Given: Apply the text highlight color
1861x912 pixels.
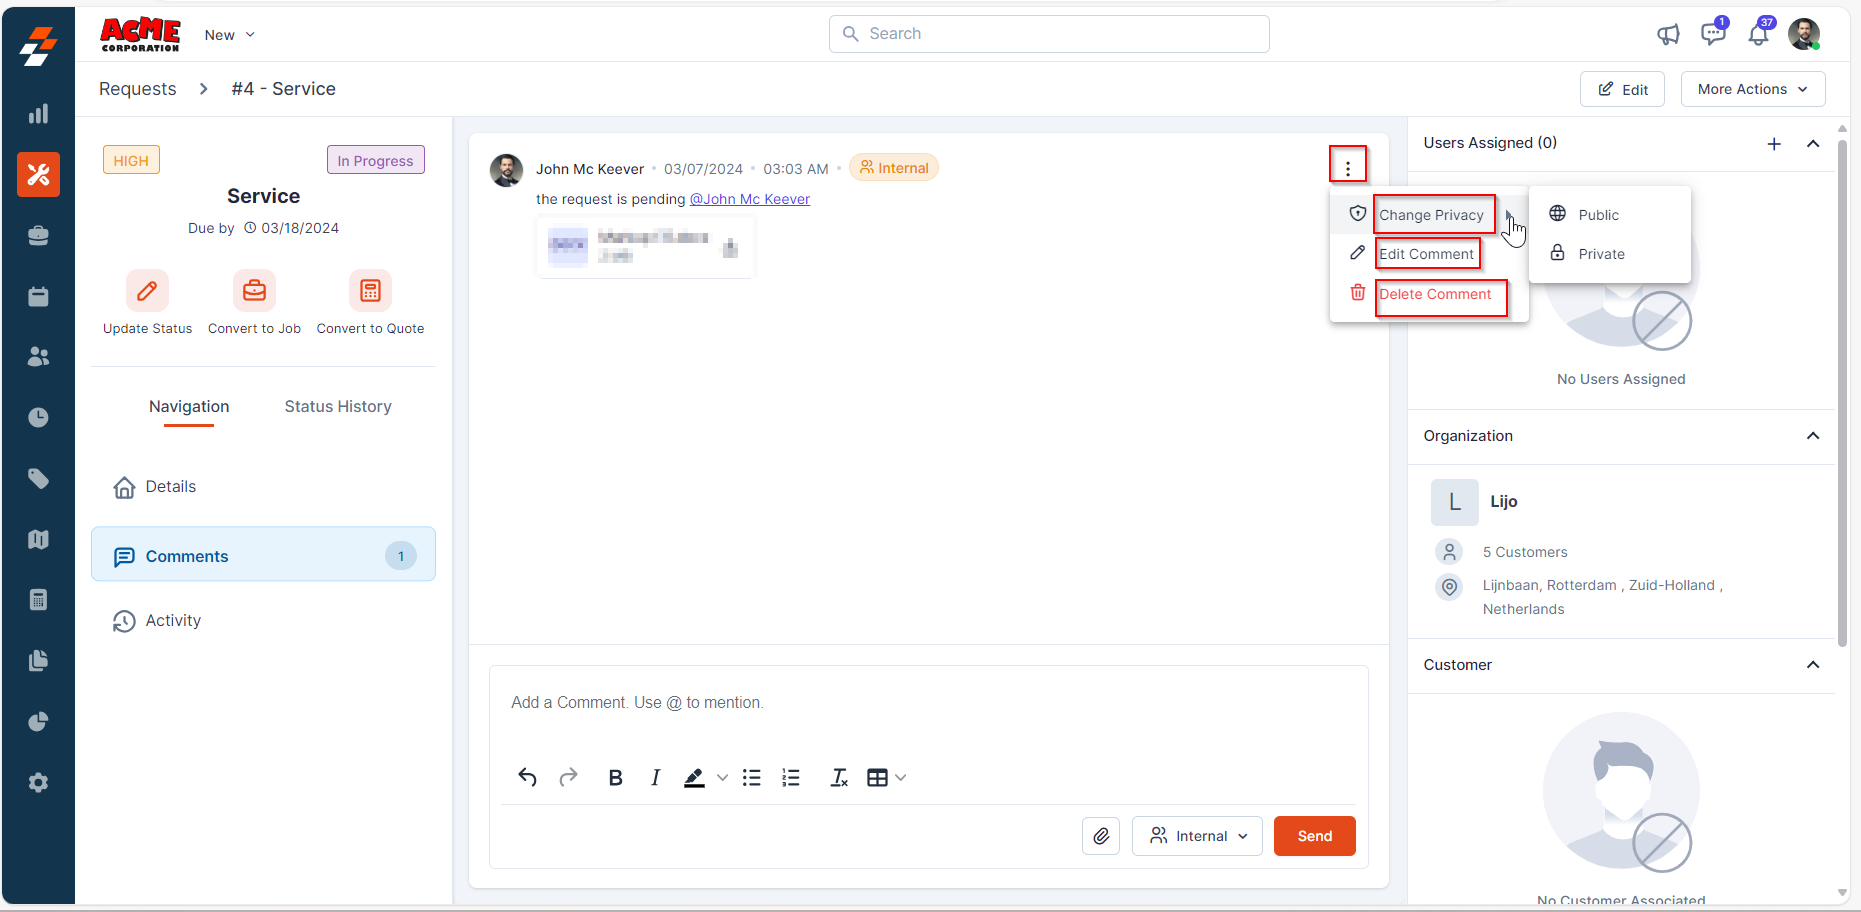Looking at the screenshot, I should pyautogui.click(x=694, y=778).
